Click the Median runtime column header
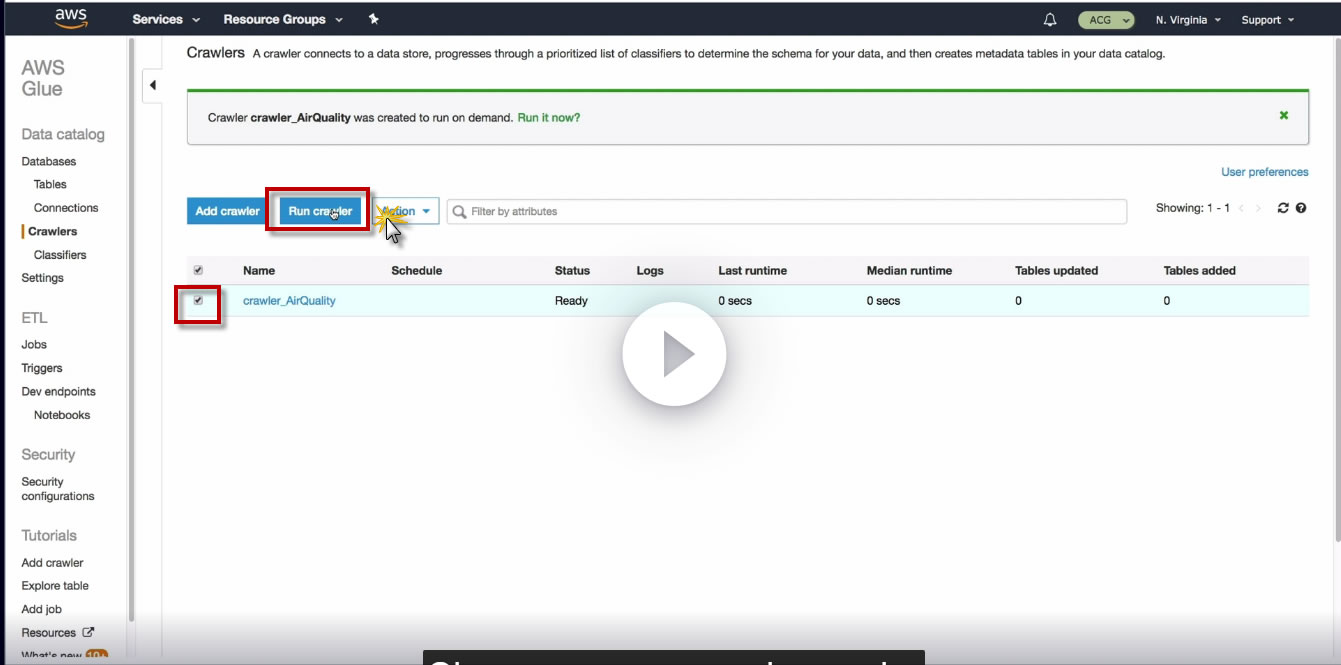The width and height of the screenshot is (1341, 665). (909, 270)
